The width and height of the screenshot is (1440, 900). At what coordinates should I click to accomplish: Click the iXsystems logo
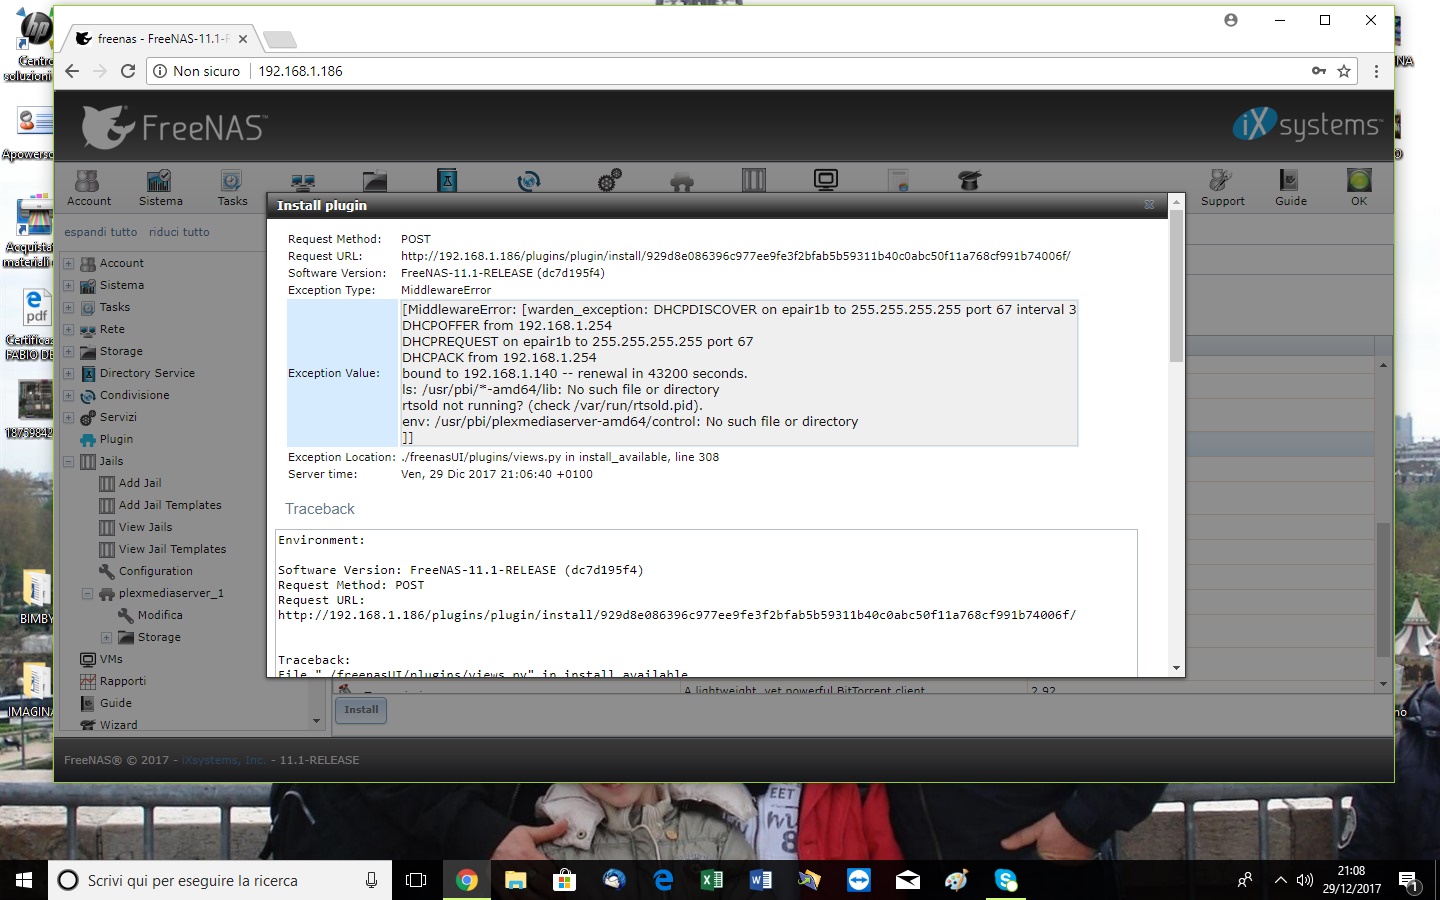[x=1306, y=125]
